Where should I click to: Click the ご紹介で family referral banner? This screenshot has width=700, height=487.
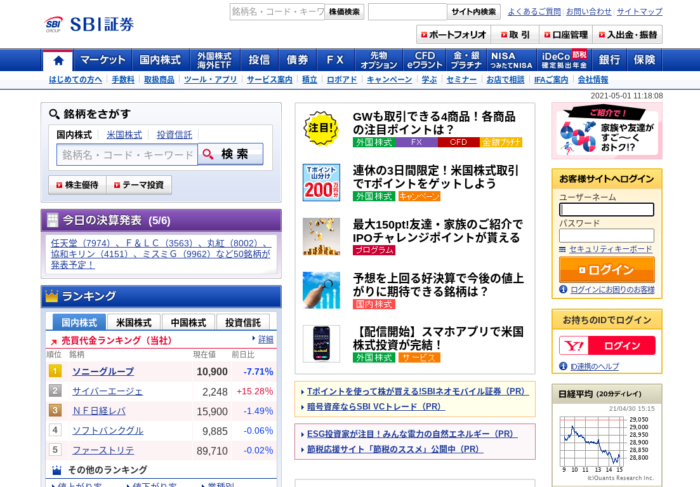(x=607, y=131)
